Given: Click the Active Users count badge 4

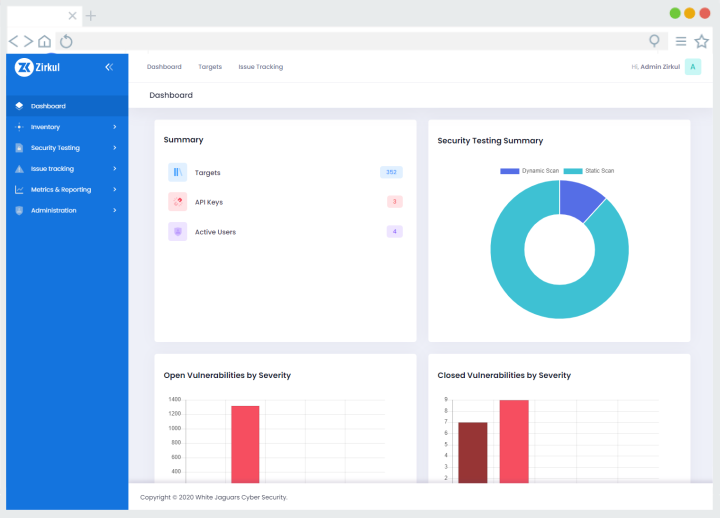Looking at the screenshot, I should coord(394,231).
